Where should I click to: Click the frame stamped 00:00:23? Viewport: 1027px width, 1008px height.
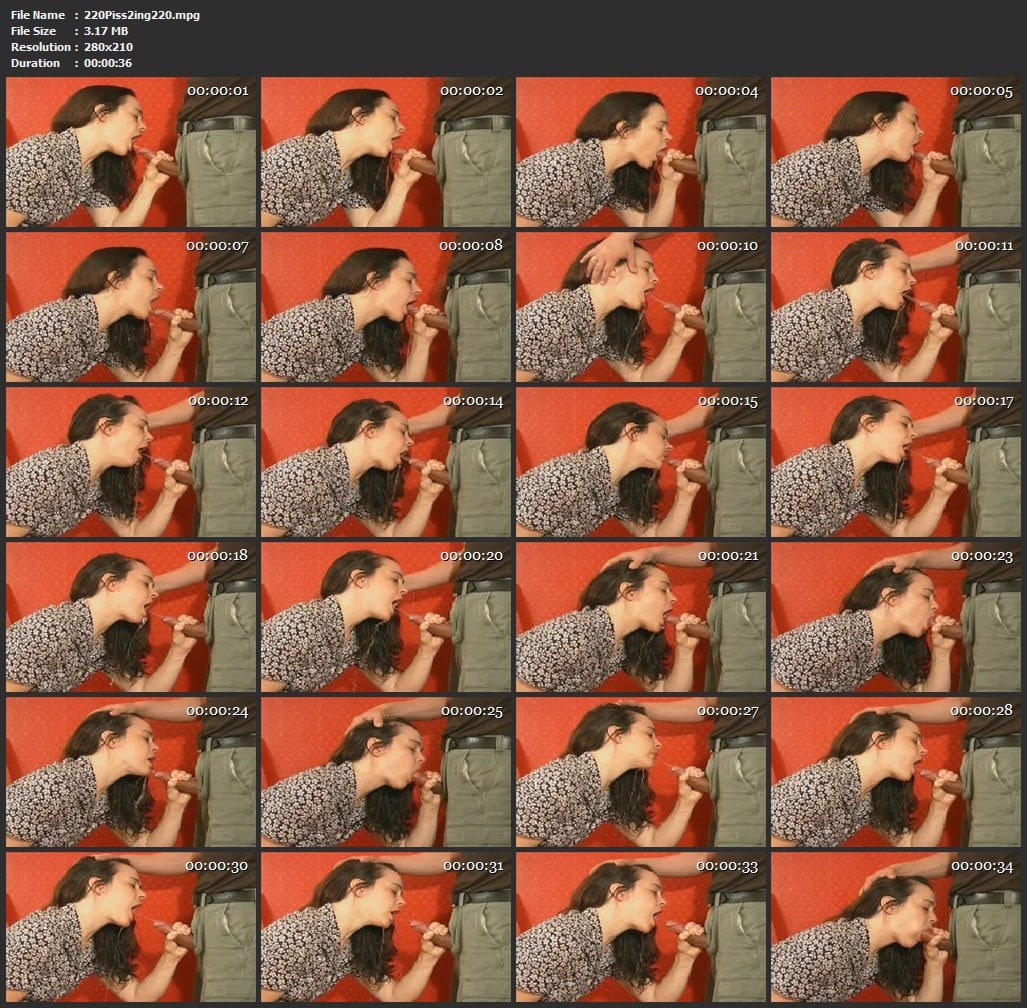[x=895, y=617]
